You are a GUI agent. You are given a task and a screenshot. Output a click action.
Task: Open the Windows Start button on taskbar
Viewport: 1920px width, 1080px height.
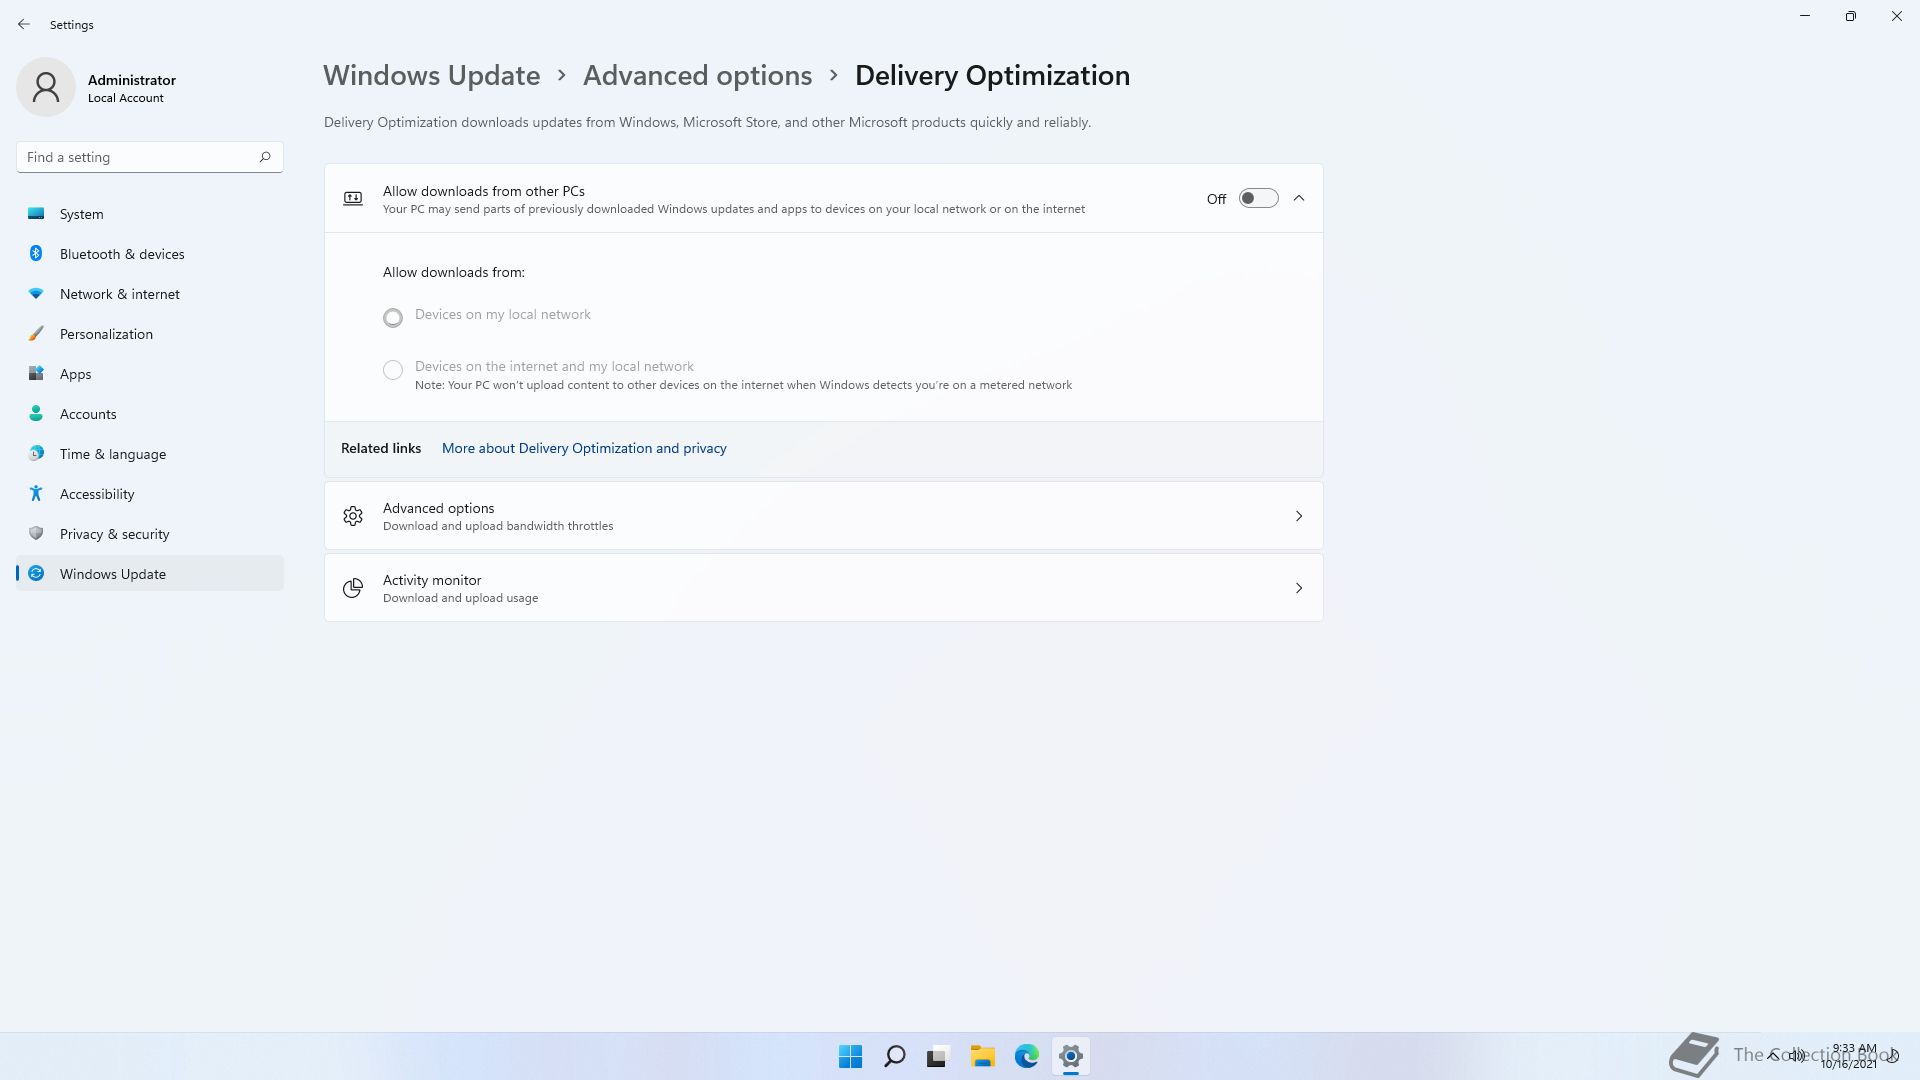coord(850,1056)
